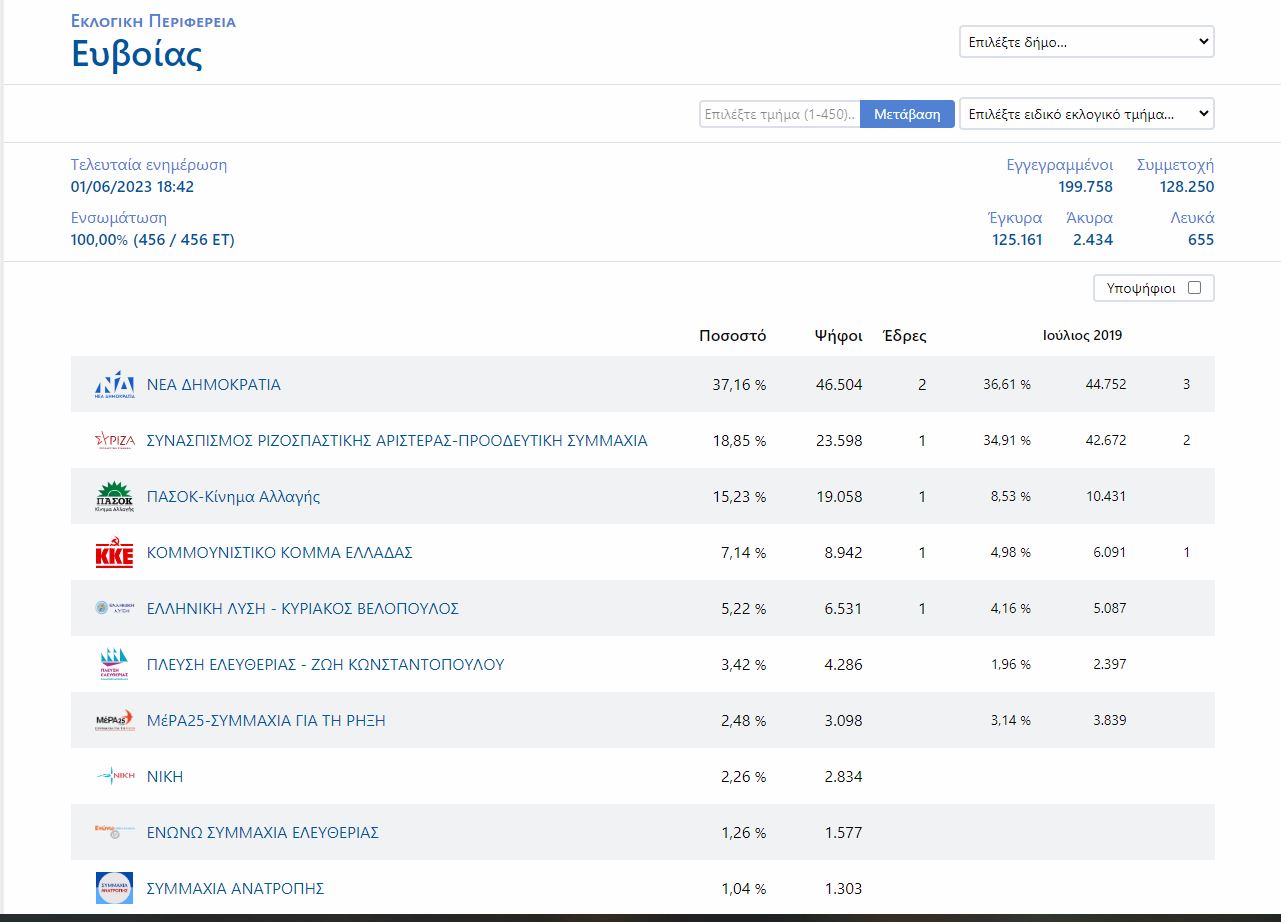Click the Συμμετοχή label
The width and height of the screenshot is (1281, 922).
click(x=1176, y=165)
